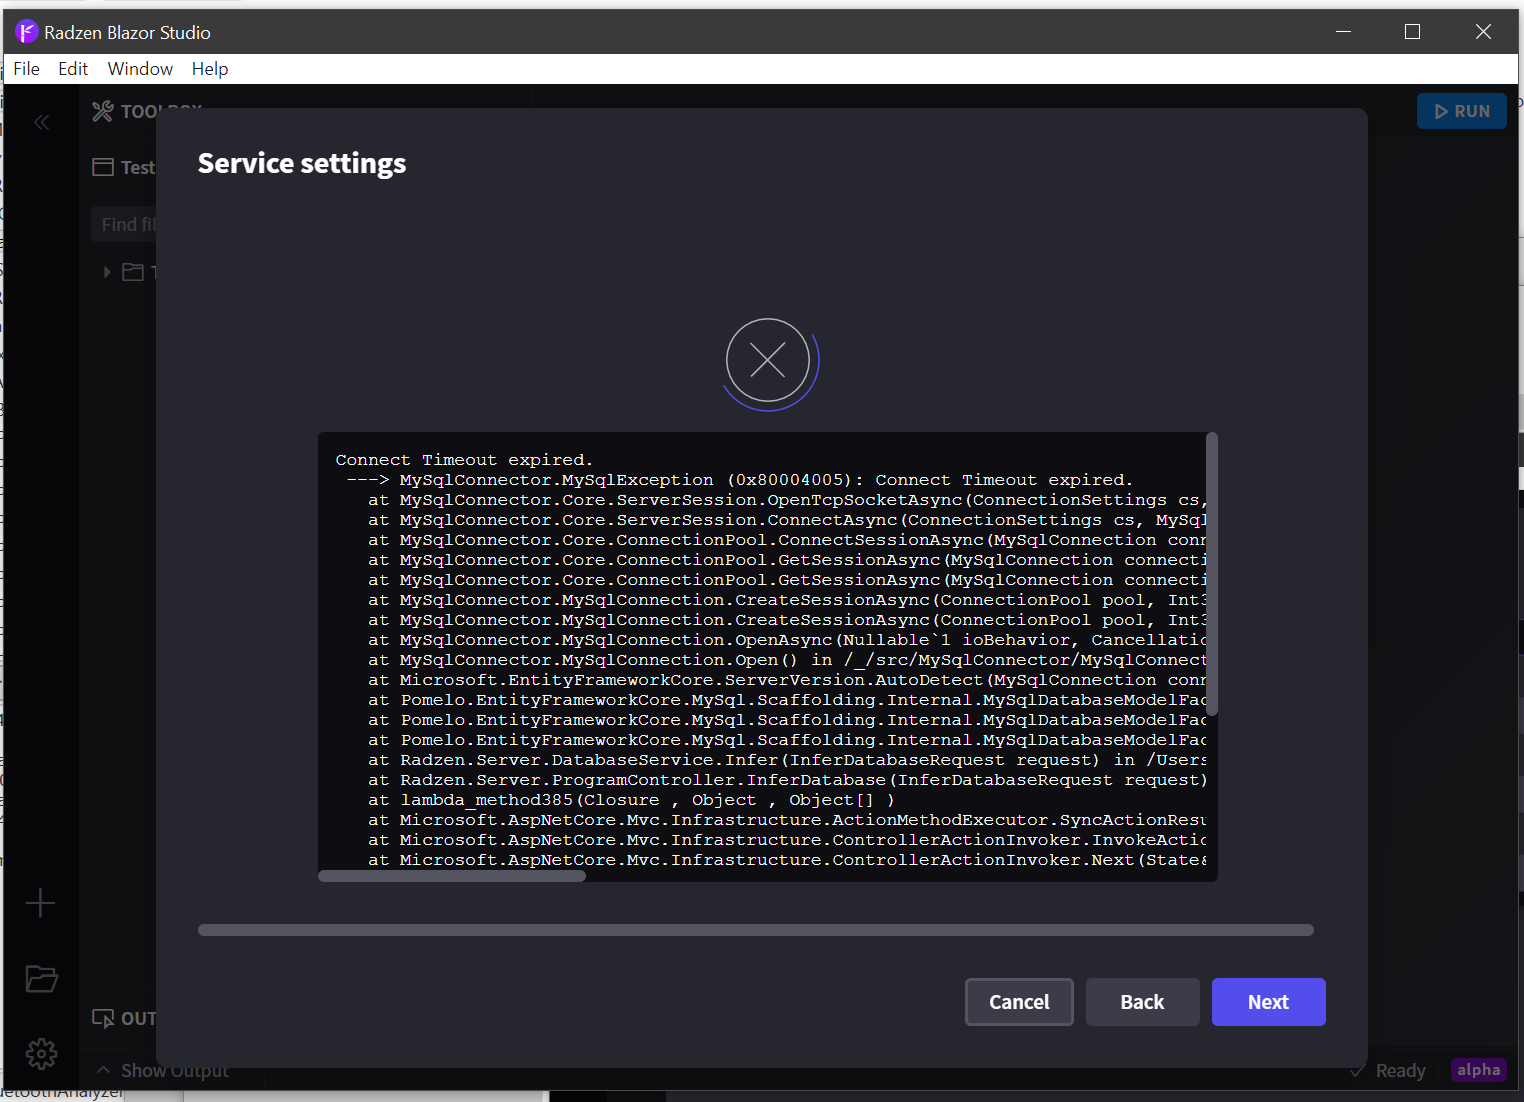The width and height of the screenshot is (1524, 1102).
Task: Create a new project with the plus icon
Action: pos(41,903)
